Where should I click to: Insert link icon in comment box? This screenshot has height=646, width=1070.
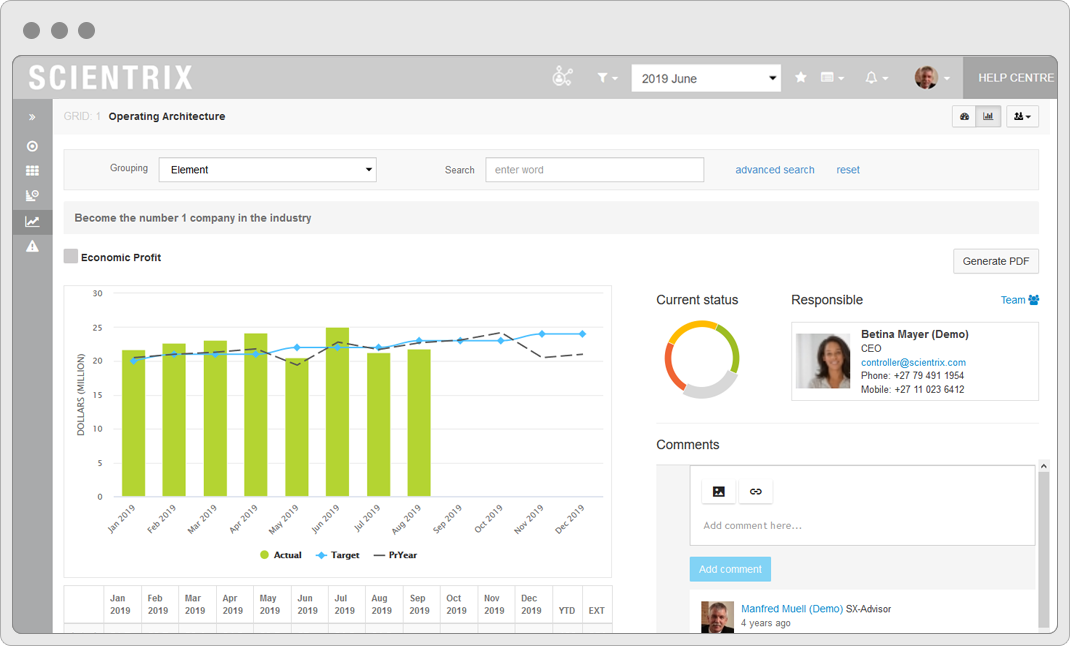(755, 491)
